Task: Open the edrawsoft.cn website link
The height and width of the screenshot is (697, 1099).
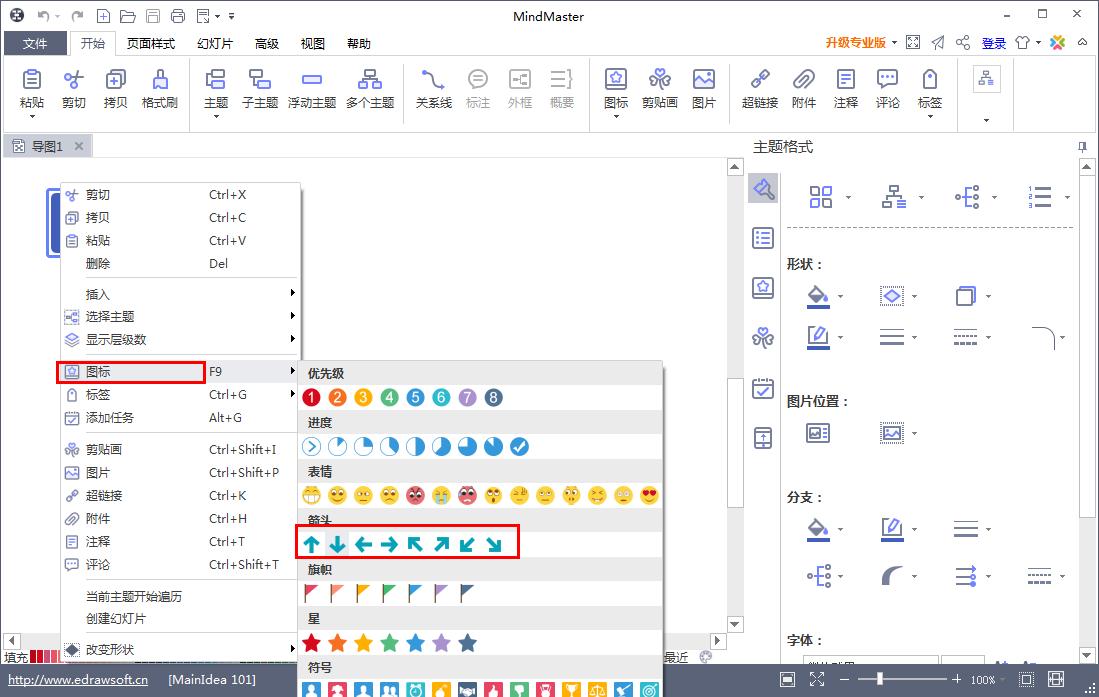Action: point(78,679)
